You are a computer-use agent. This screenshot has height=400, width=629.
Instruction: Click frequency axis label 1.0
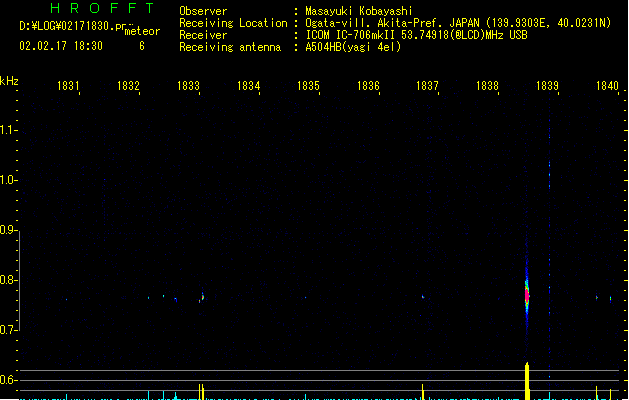point(8,180)
